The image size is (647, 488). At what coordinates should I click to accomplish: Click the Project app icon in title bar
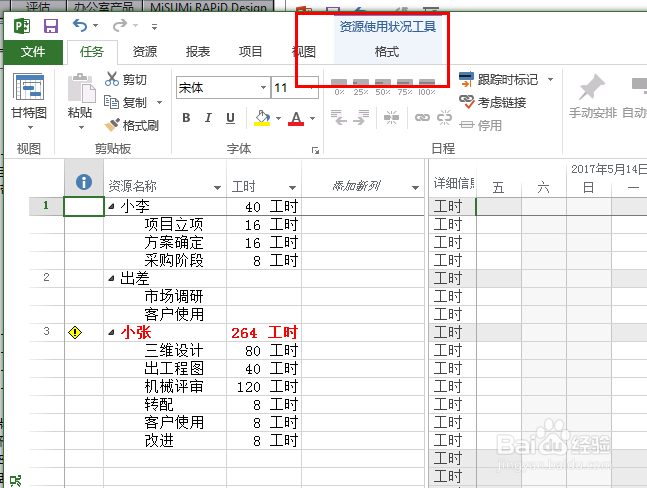(22, 26)
